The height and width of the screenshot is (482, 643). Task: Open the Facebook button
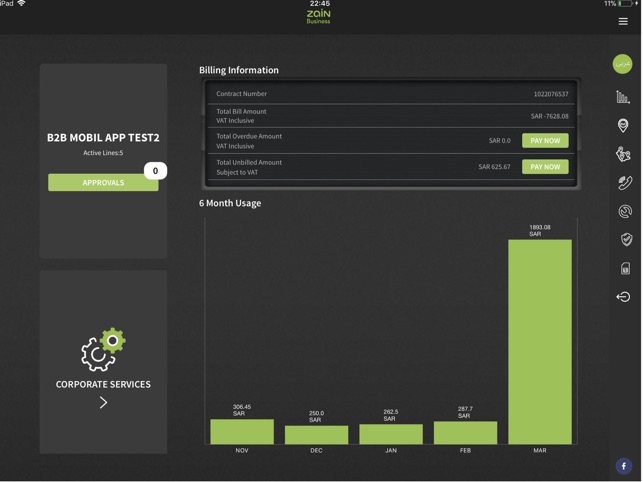(624, 466)
